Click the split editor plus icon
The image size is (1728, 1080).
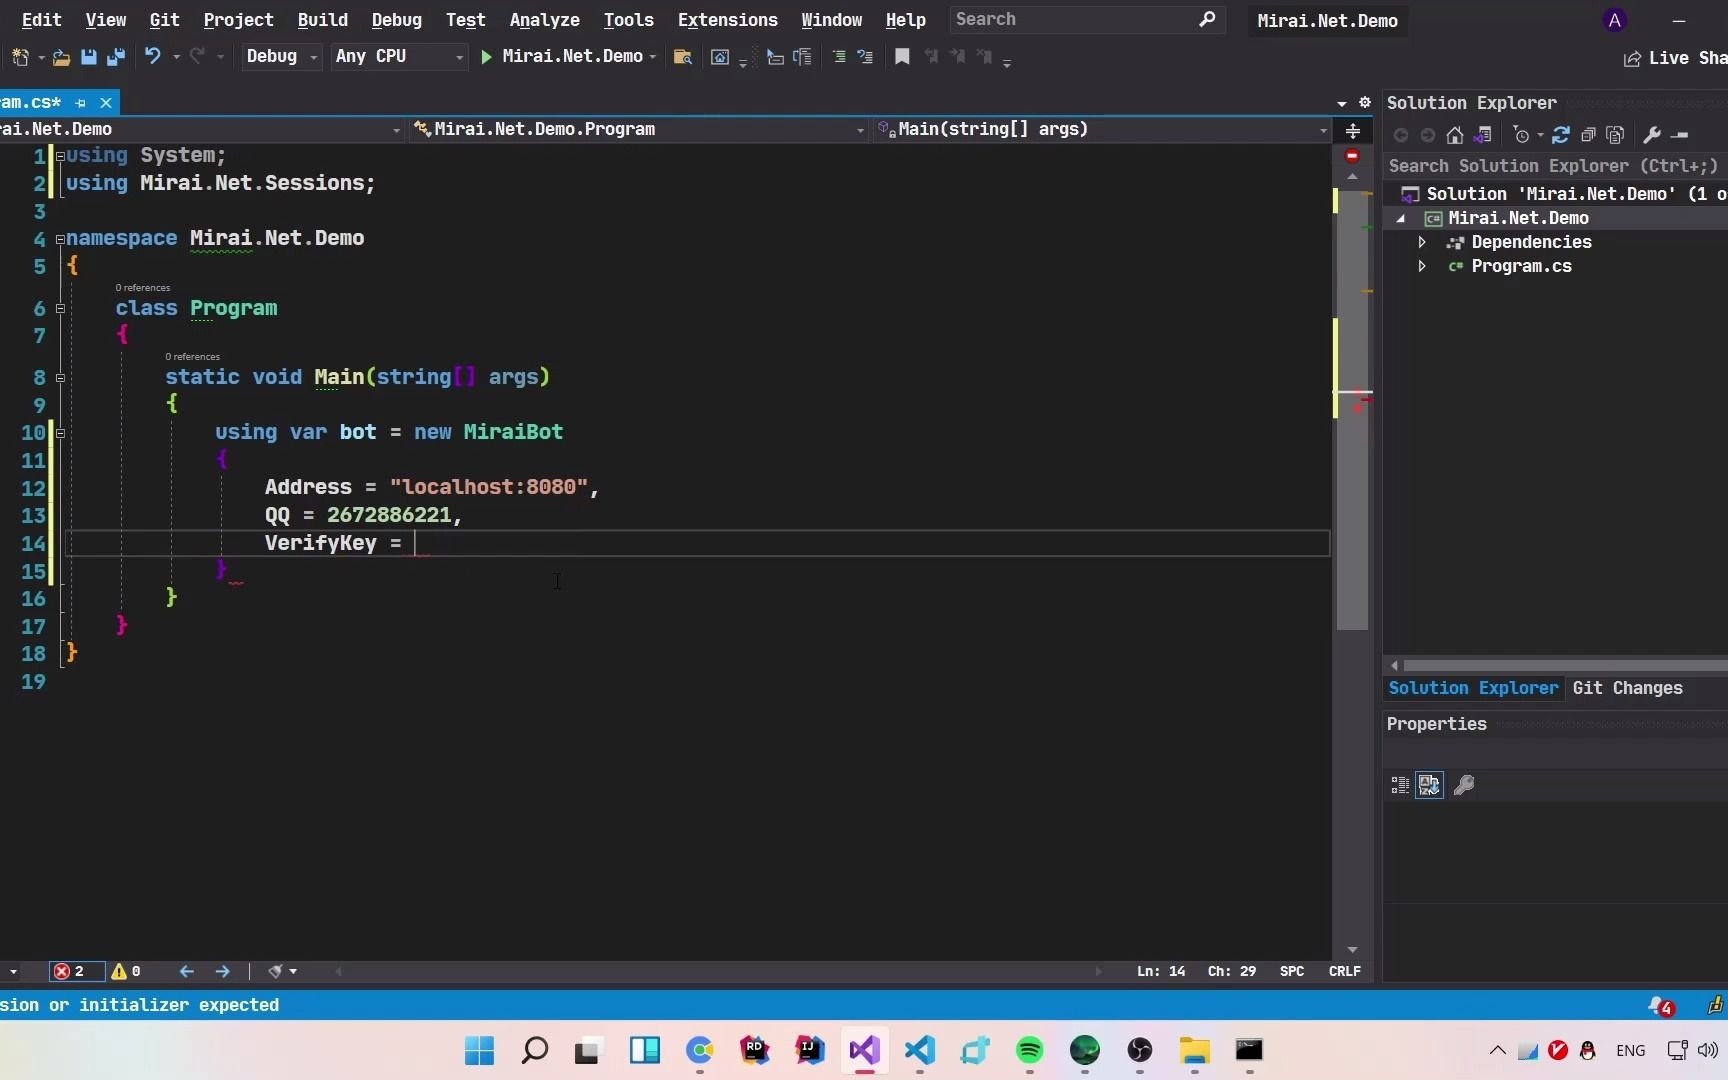[x=1352, y=131]
